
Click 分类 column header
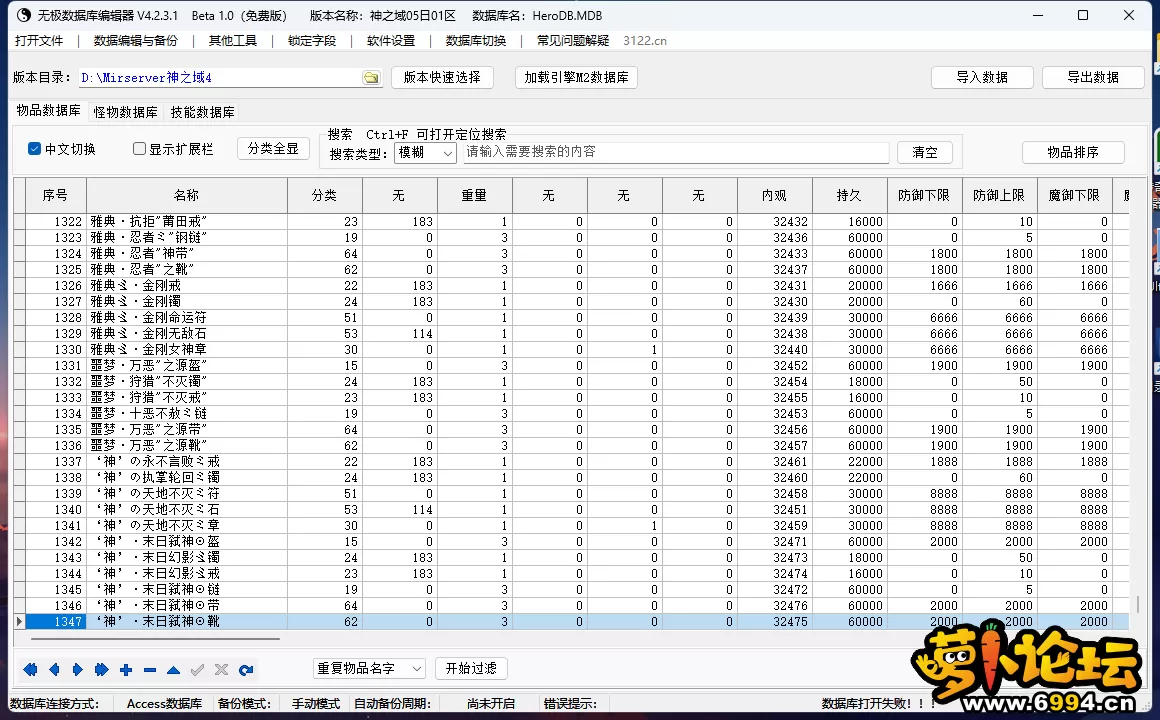(x=325, y=195)
